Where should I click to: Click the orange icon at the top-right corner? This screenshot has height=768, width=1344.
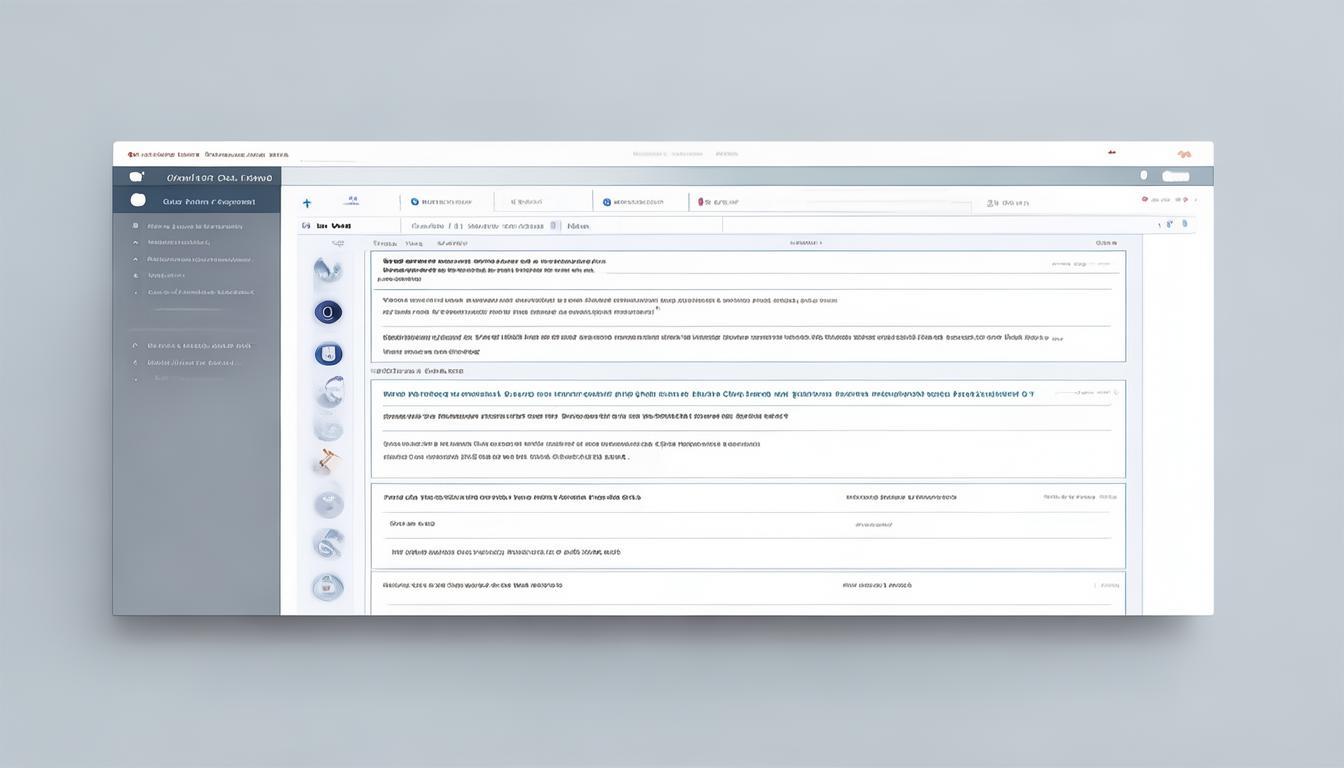[1184, 154]
